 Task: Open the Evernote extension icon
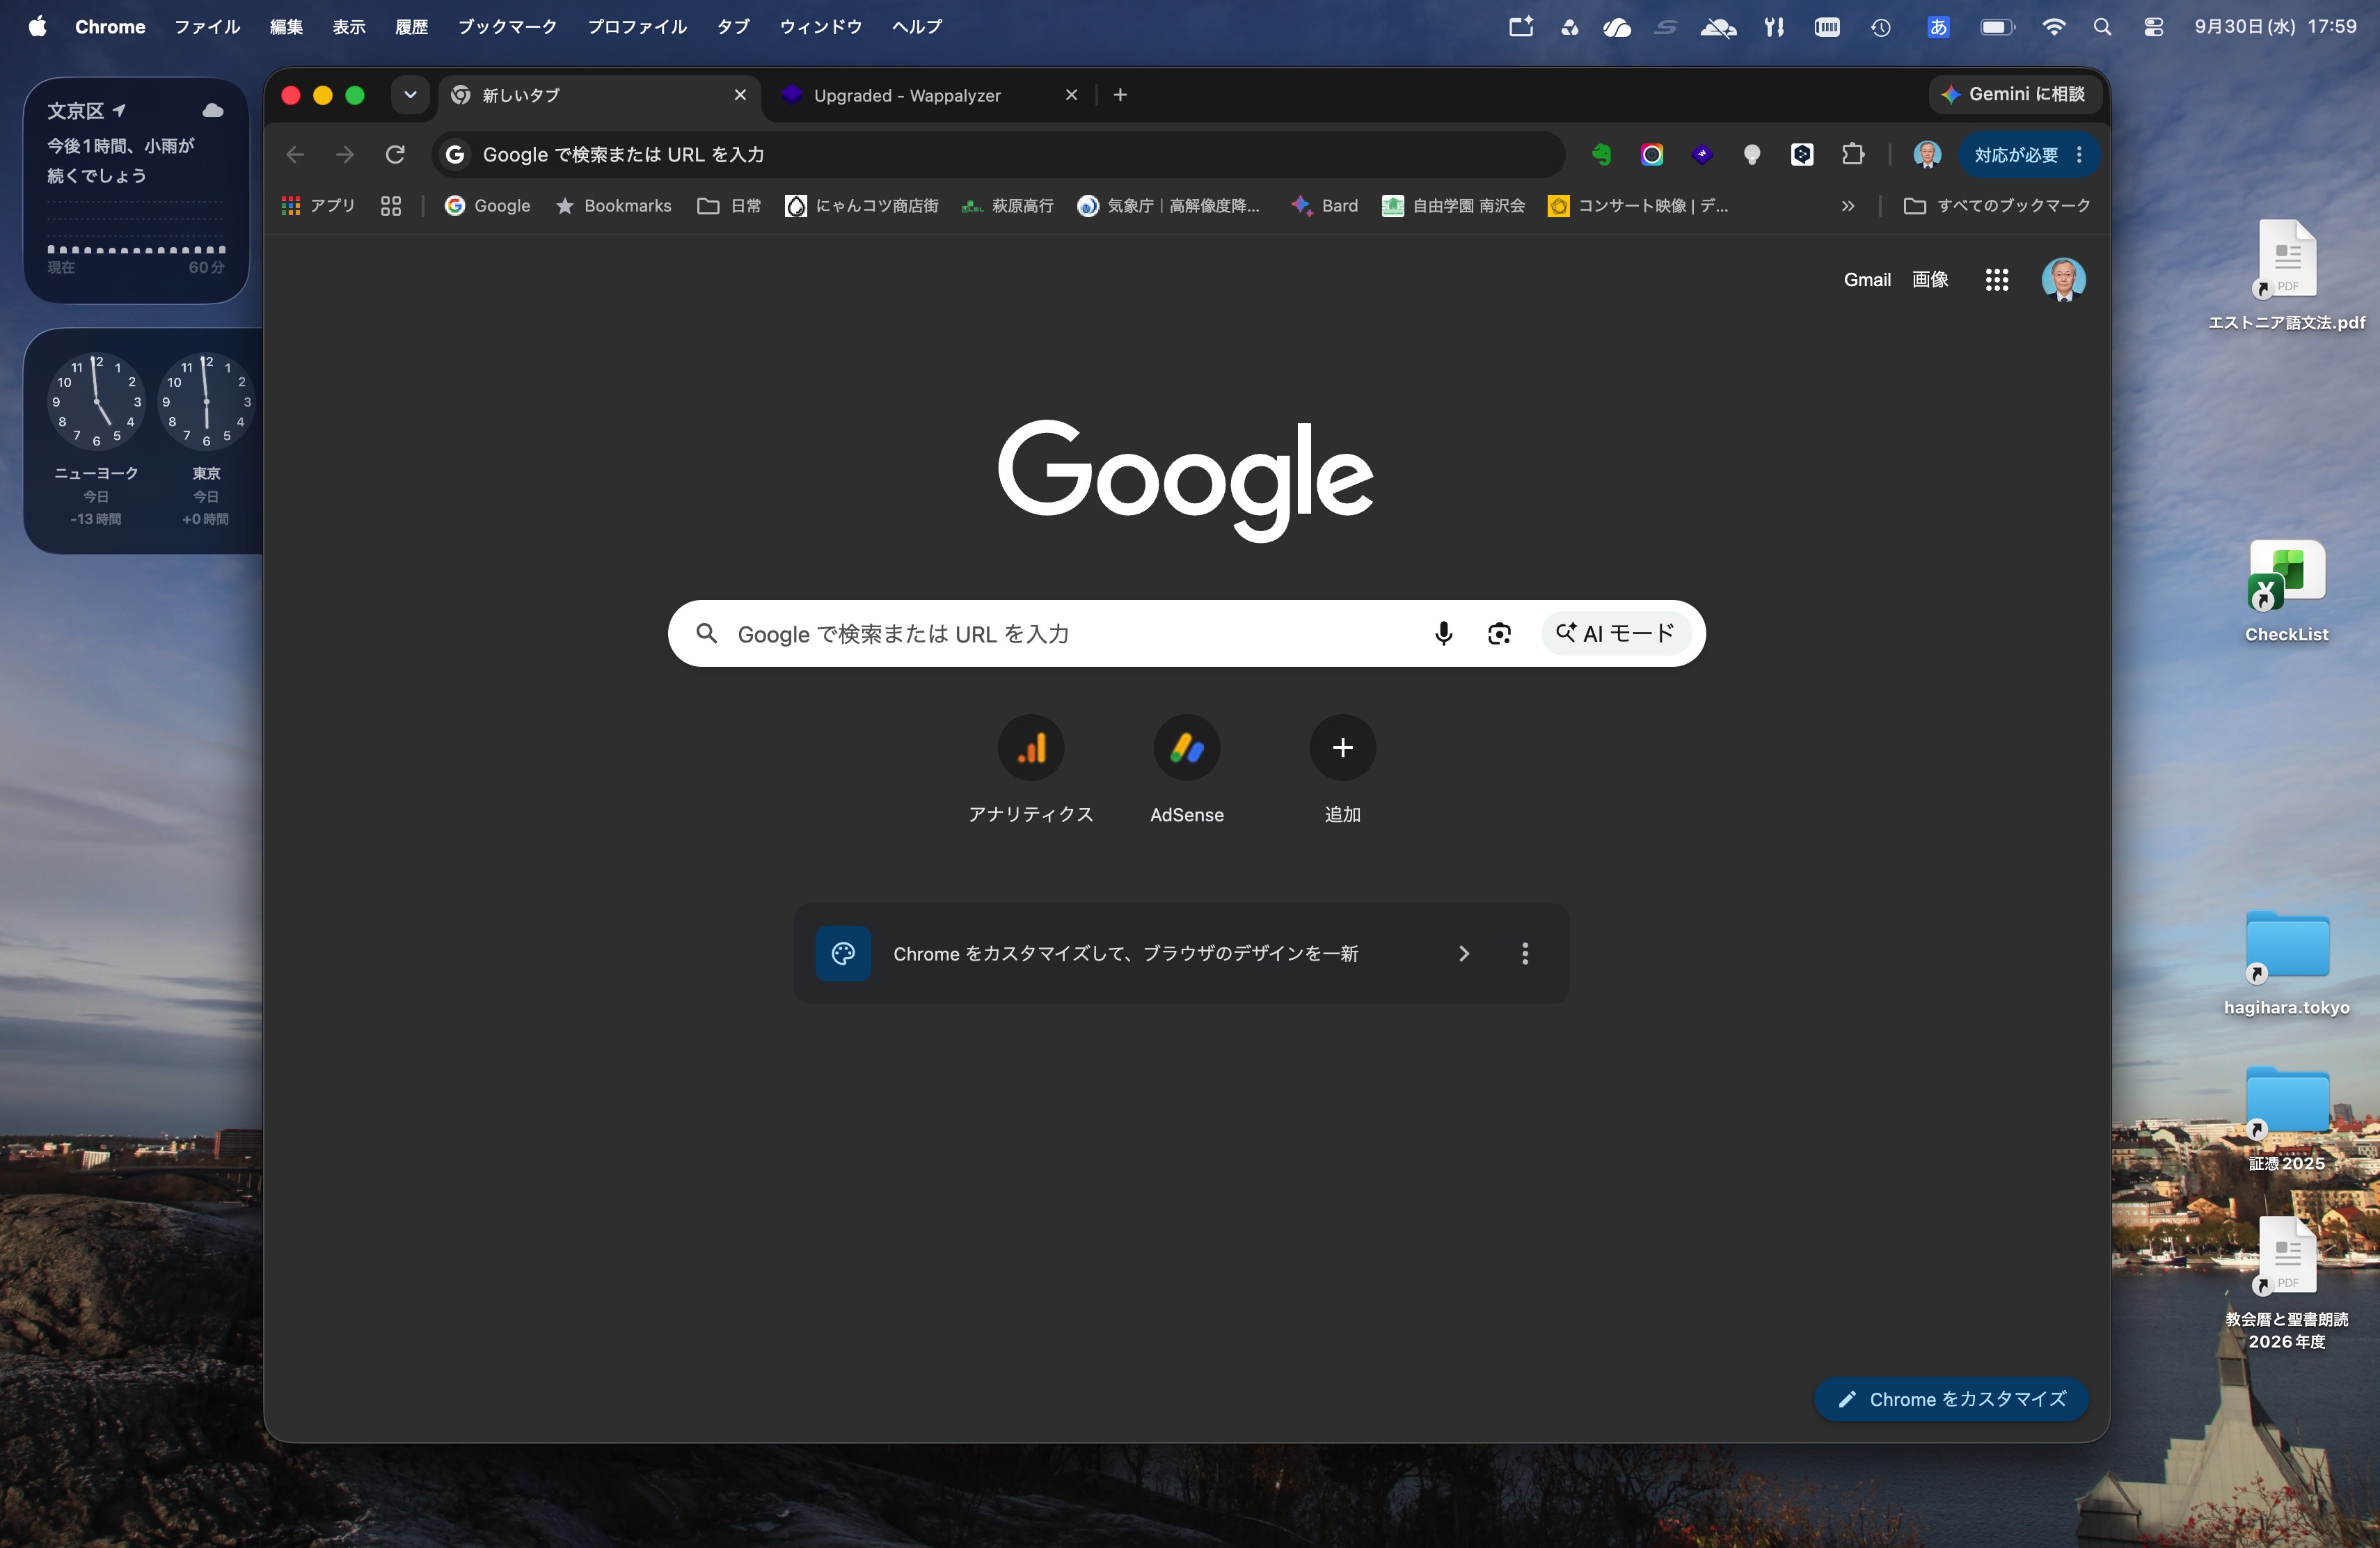pyautogui.click(x=1602, y=154)
